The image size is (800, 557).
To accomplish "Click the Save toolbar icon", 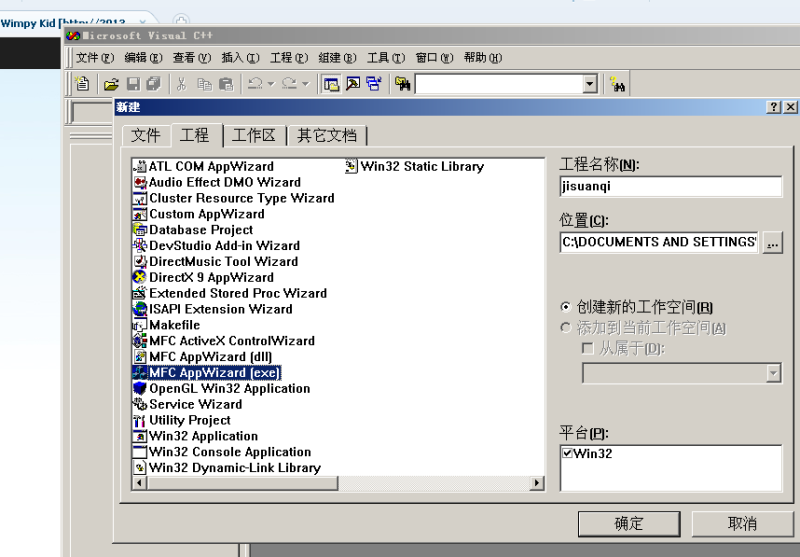I will coord(133,84).
